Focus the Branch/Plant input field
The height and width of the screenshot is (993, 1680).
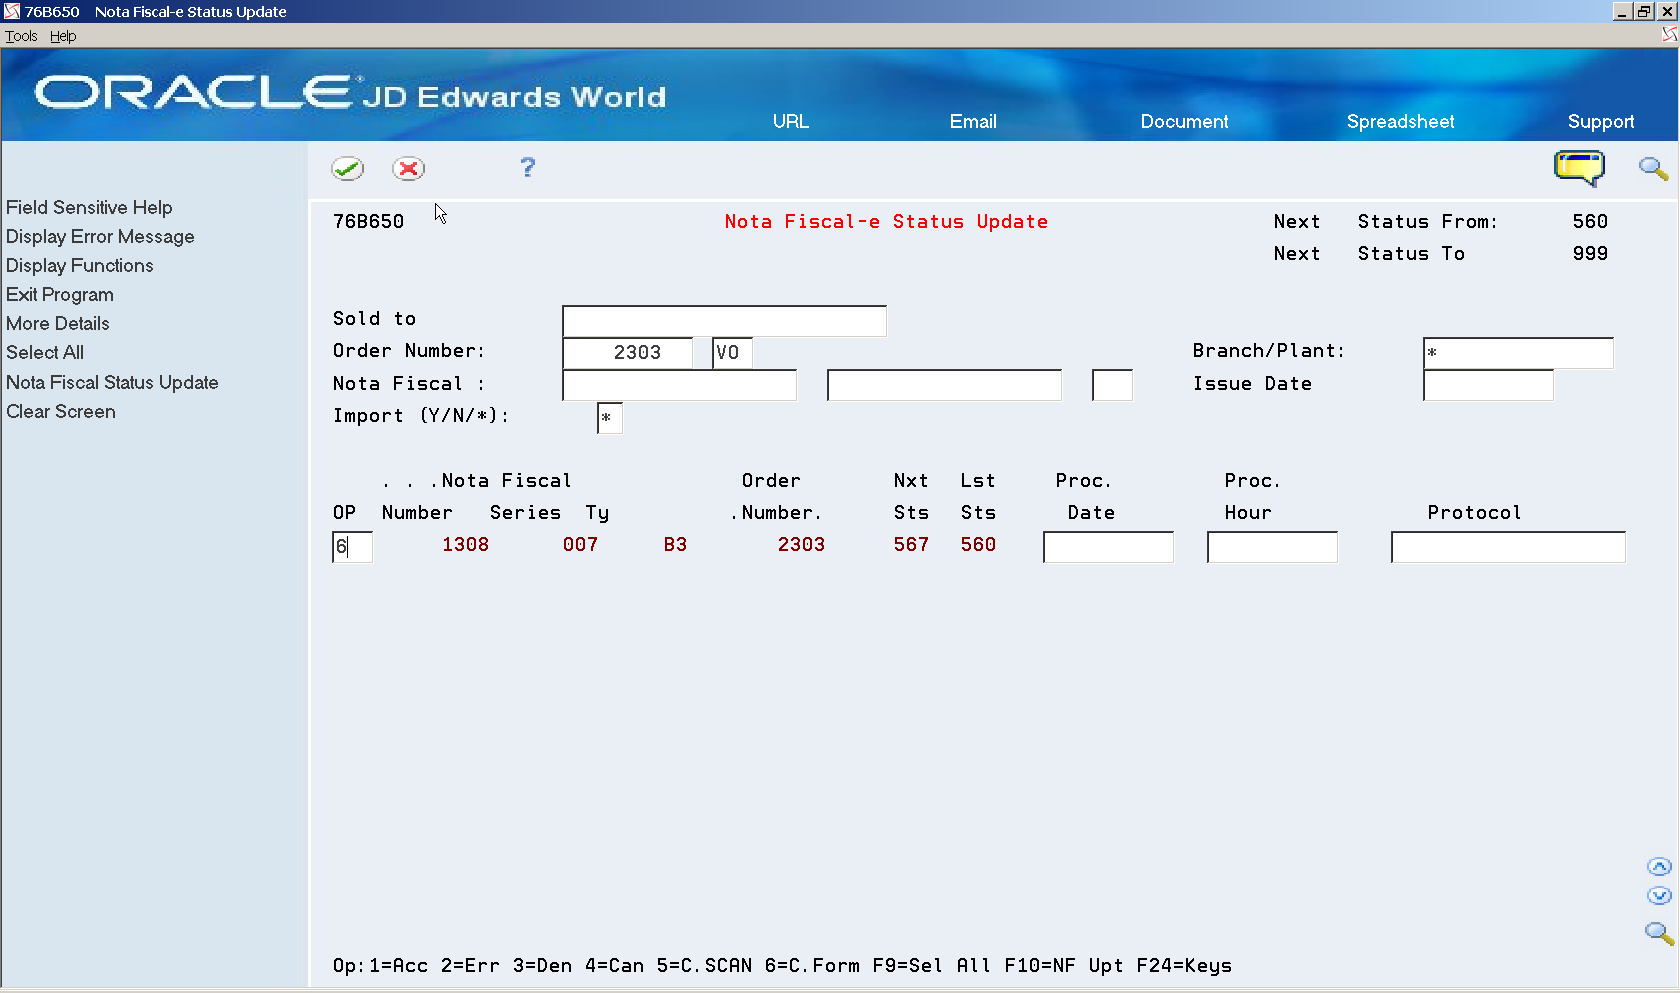(x=1518, y=353)
